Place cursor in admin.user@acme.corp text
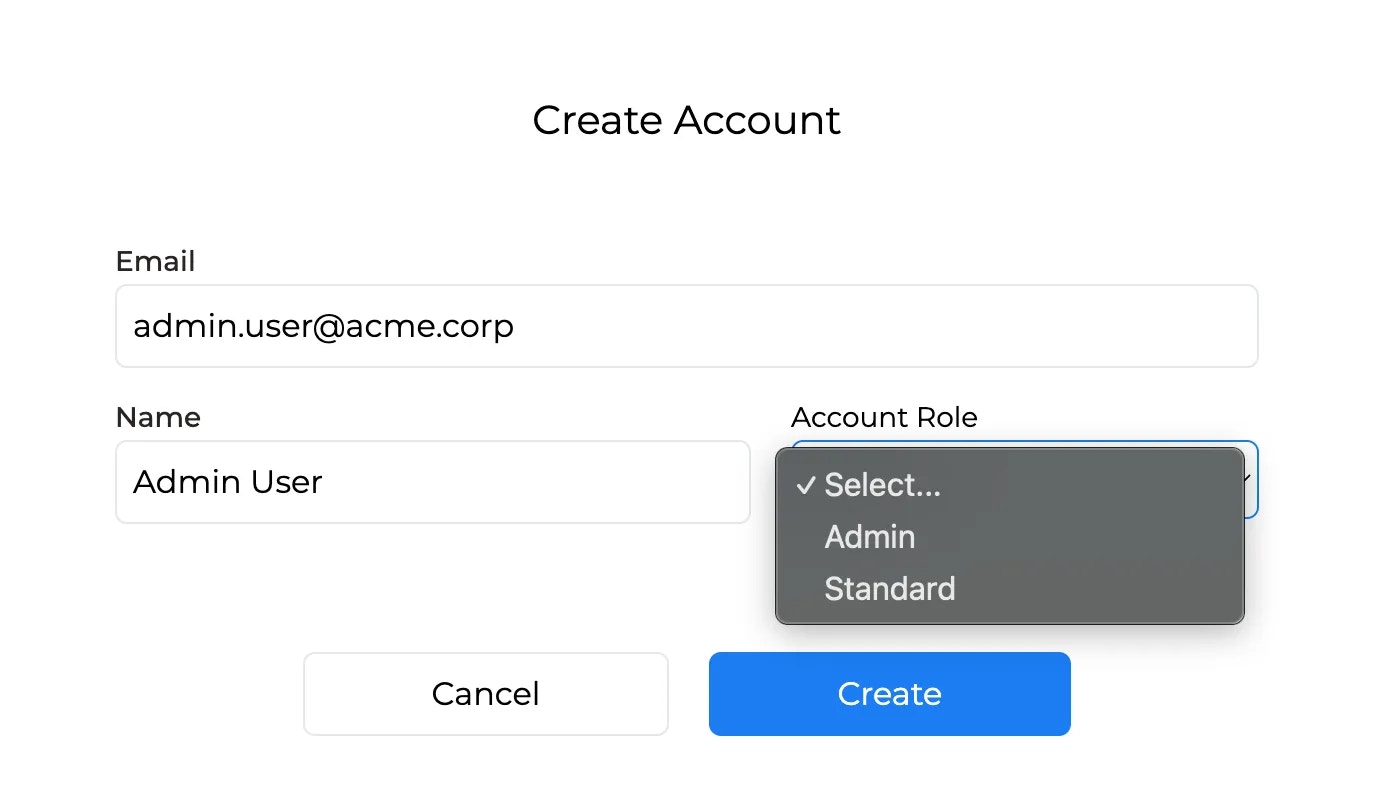The image size is (1382, 808). point(323,326)
